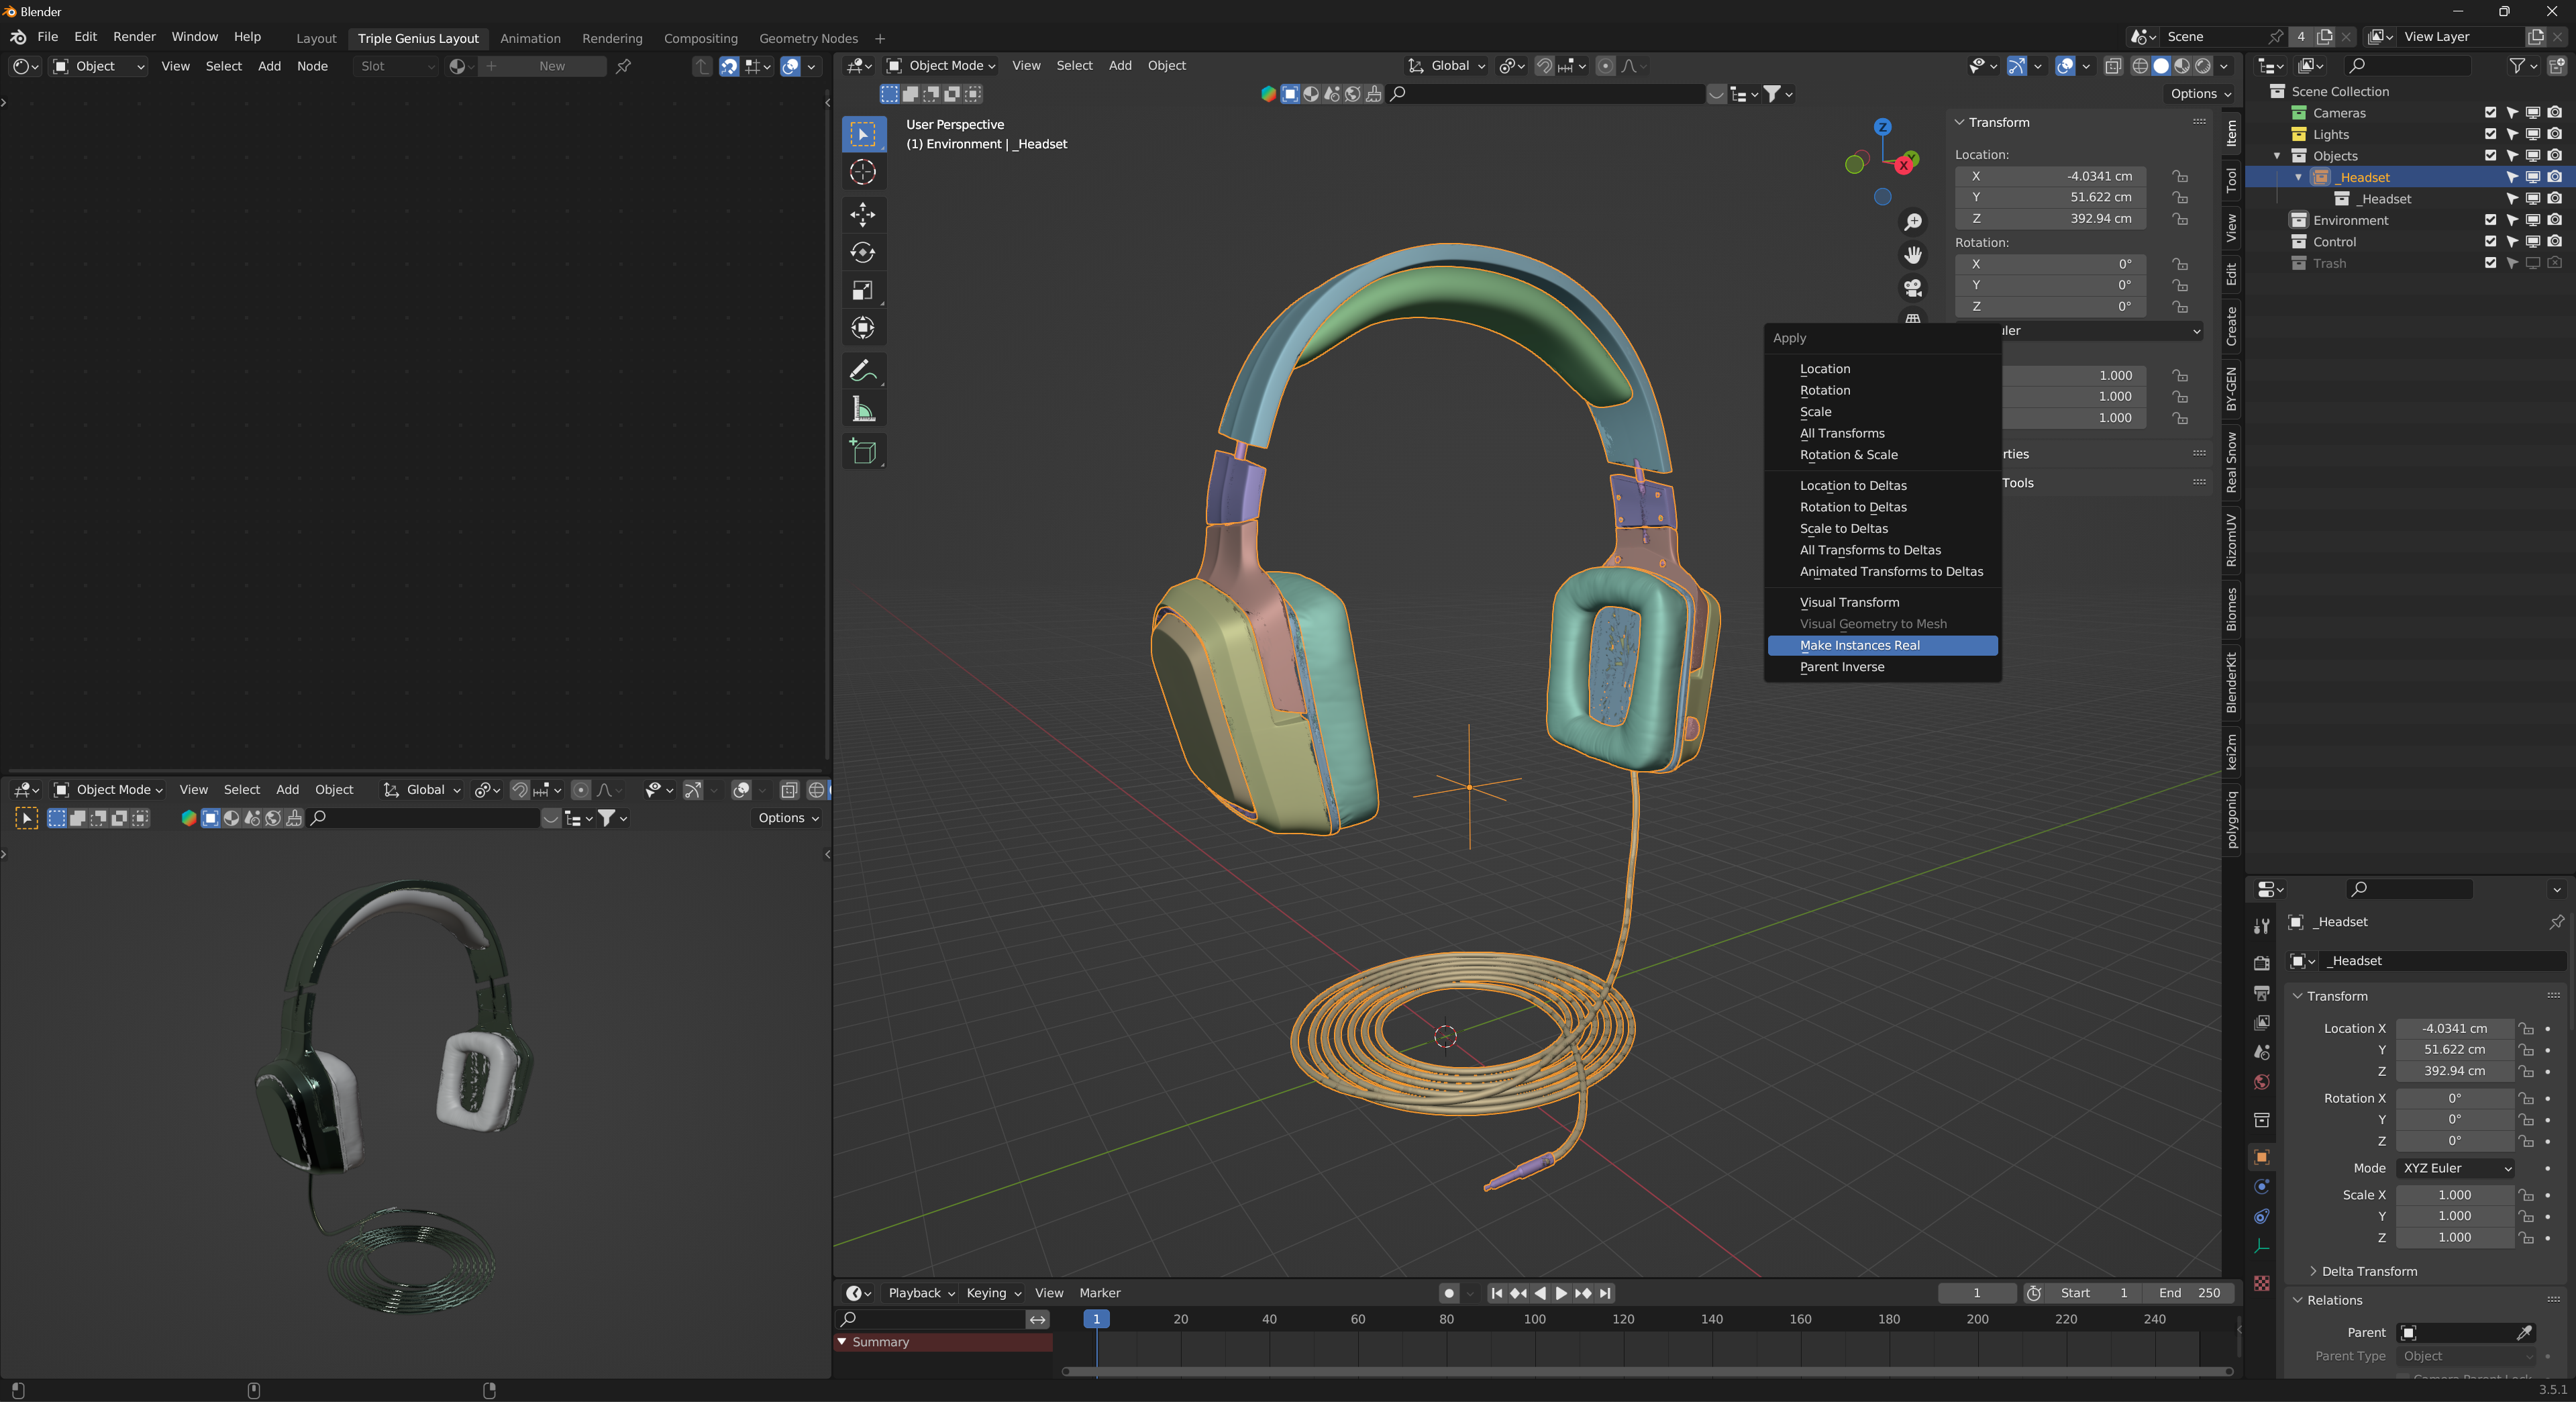This screenshot has width=2576, height=1402.
Task: Activate the Annotate pencil tool
Action: (862, 371)
